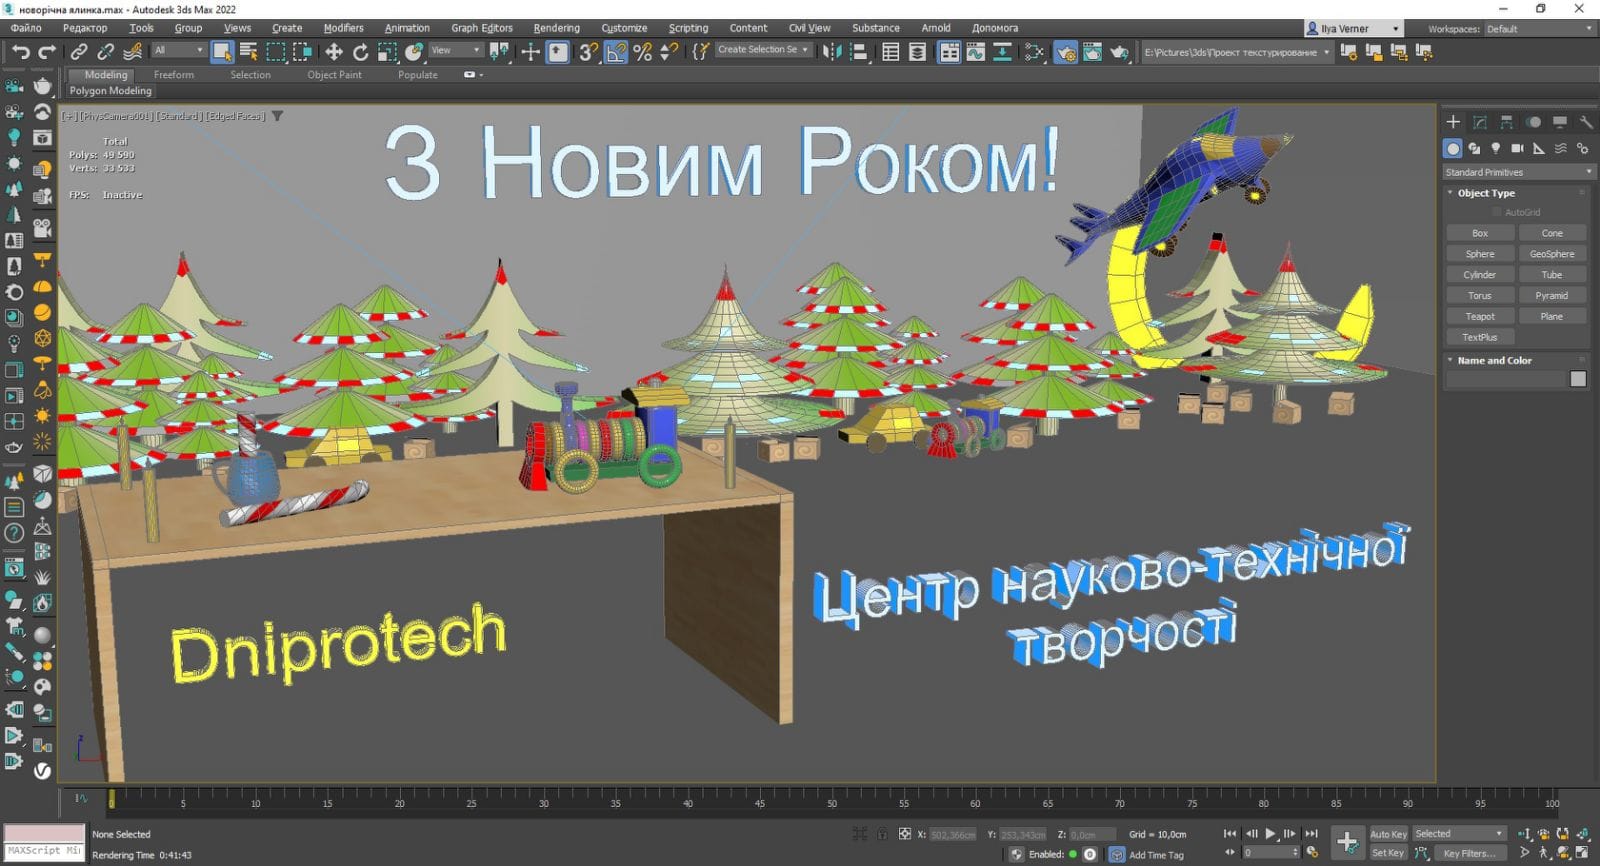Open the Key Filters dialog
Image resolution: width=1600 pixels, height=866 pixels.
(1469, 853)
